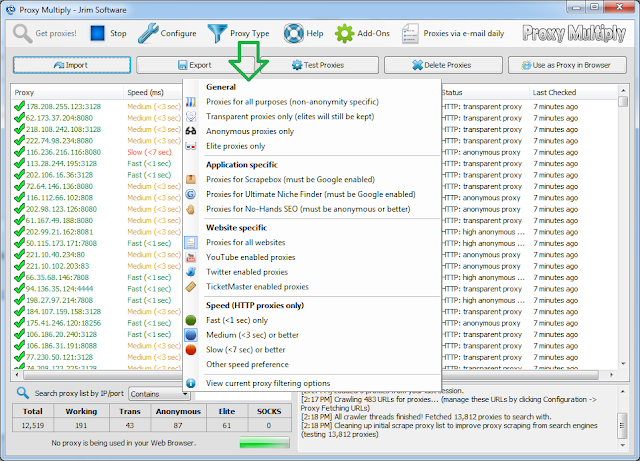The height and width of the screenshot is (461, 640).
Task: Select Other speed preference
Action: point(247,364)
